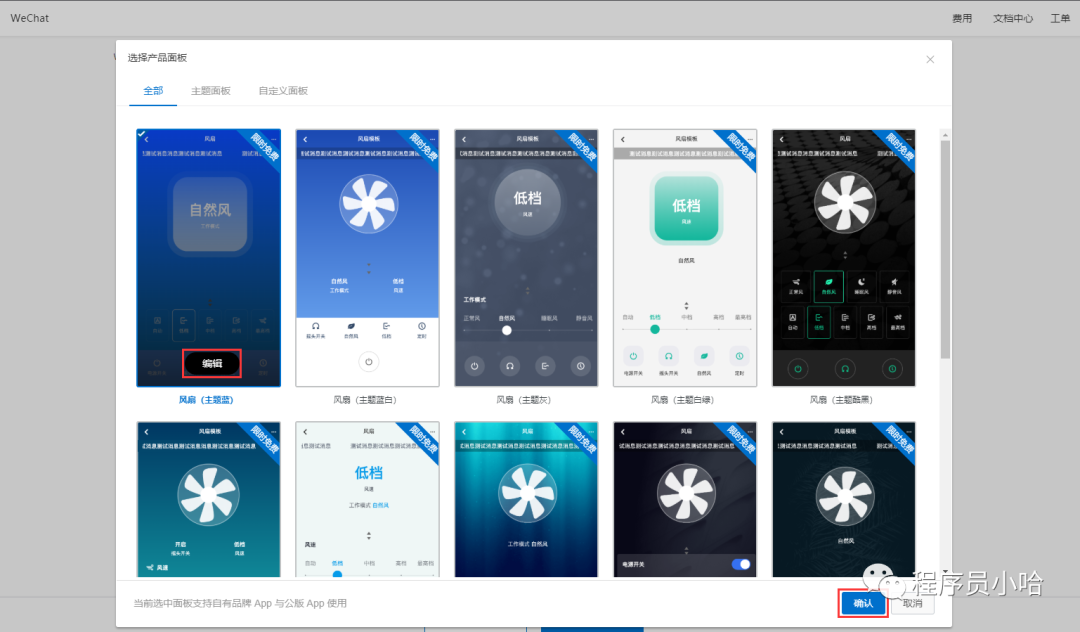Close the 选择产品面板 dialog with X
Screen dimensions: 1080x632
point(930,59)
